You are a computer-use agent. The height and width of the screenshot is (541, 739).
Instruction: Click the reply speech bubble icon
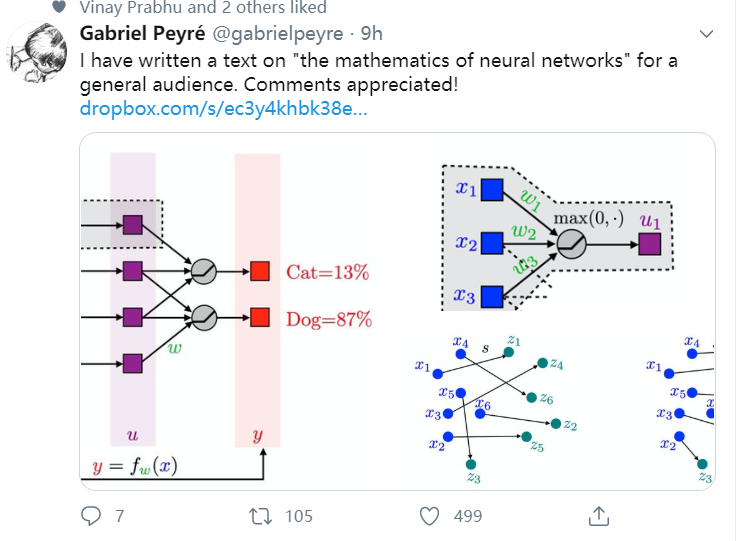[x=91, y=516]
